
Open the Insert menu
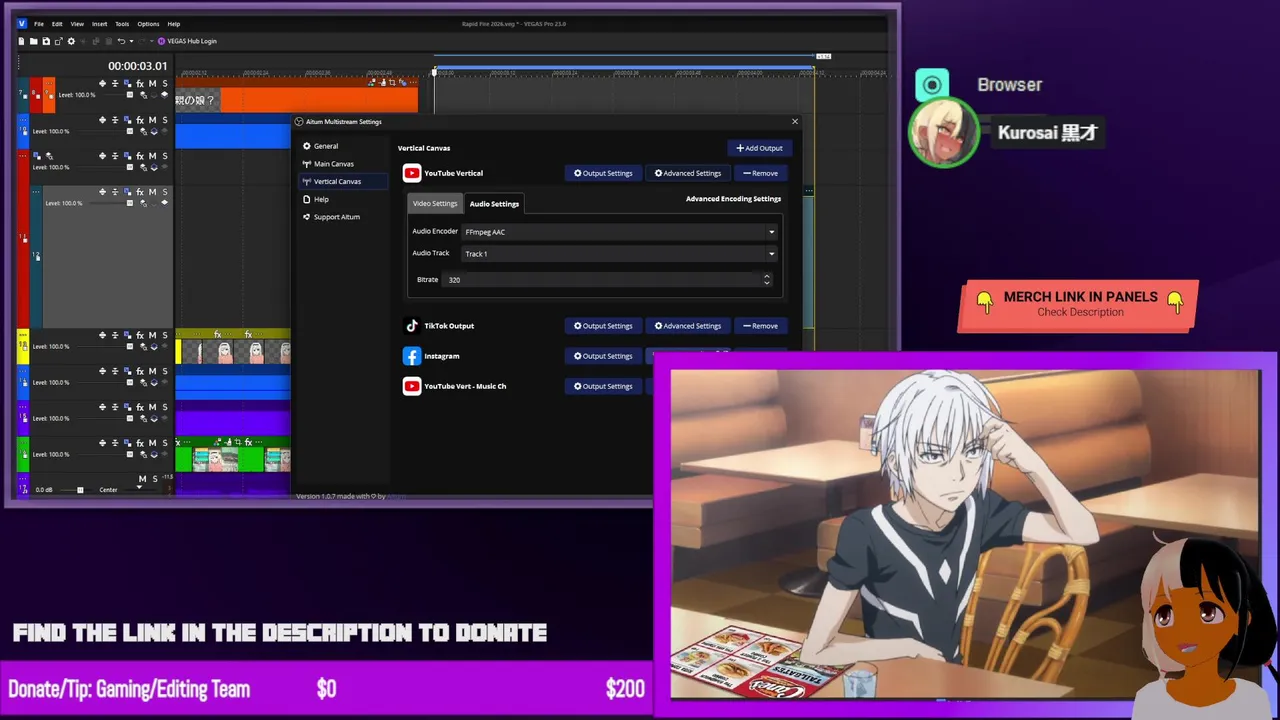coord(100,23)
